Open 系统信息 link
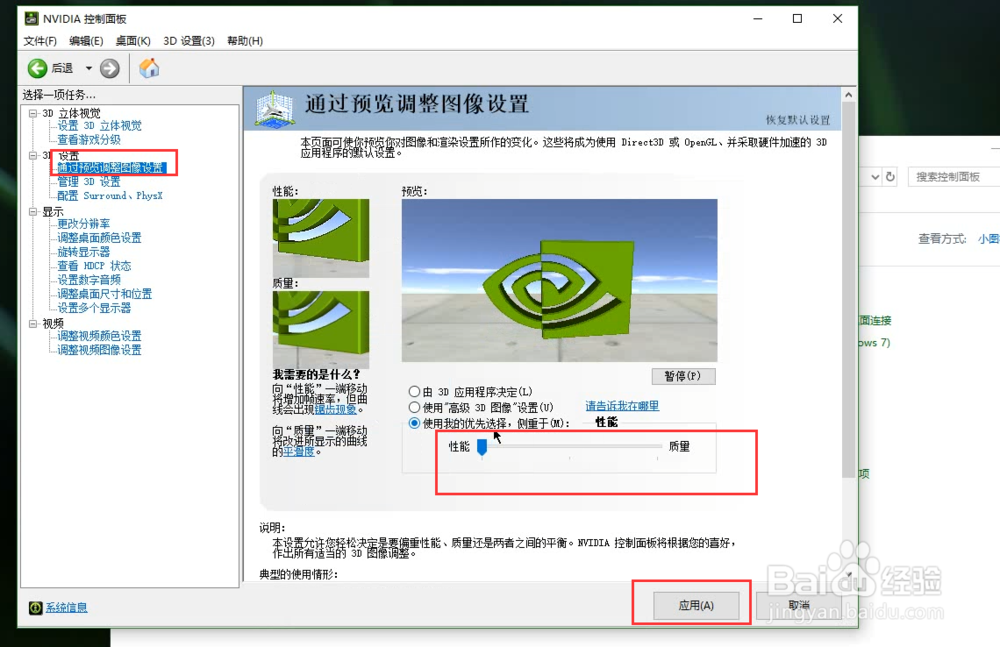The image size is (1000, 647). coord(66,607)
